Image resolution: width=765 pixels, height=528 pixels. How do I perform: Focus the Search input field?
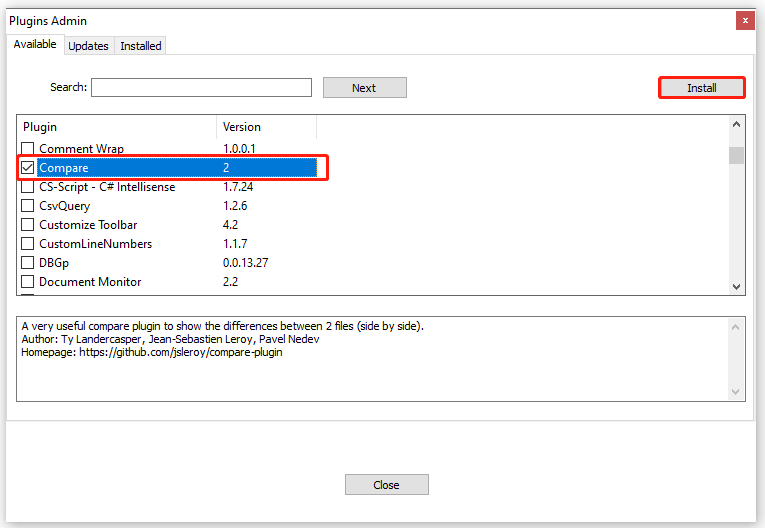pos(201,87)
